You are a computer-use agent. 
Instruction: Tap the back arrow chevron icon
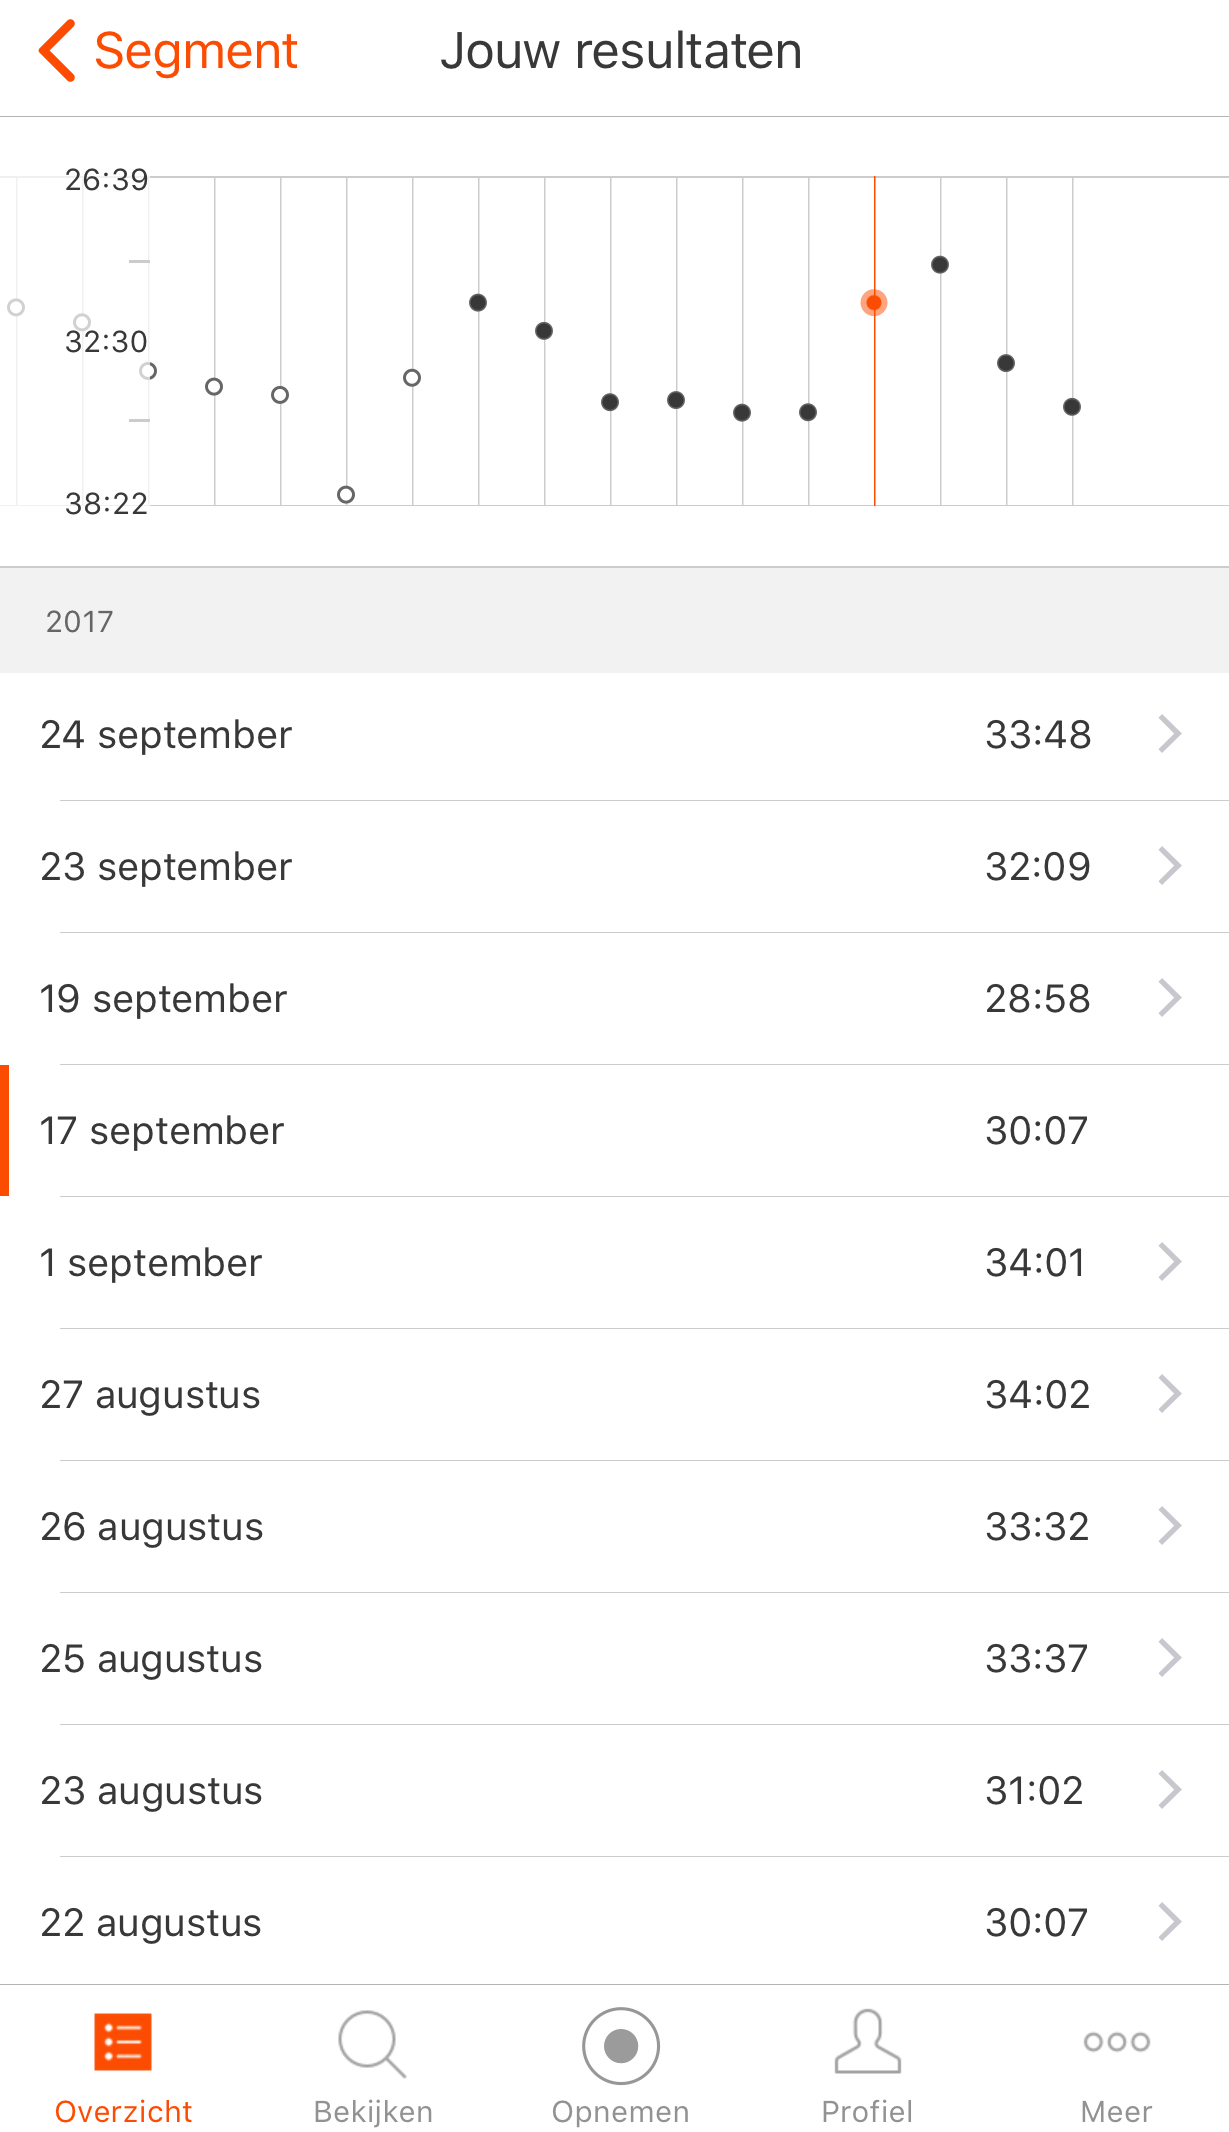coord(57,51)
